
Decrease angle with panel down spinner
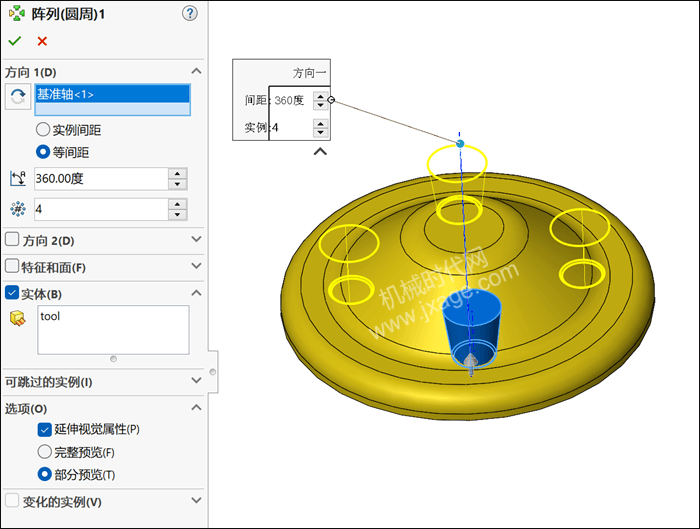(178, 184)
